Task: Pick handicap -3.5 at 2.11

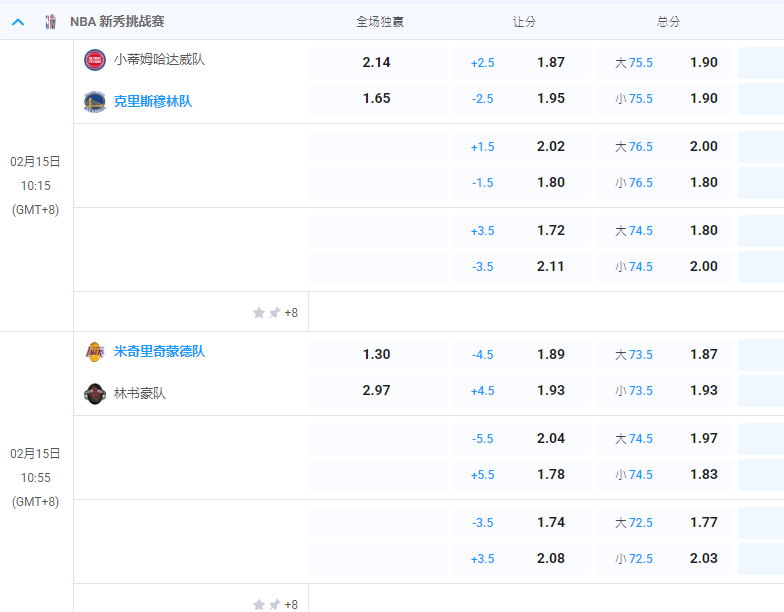Action: (522, 266)
